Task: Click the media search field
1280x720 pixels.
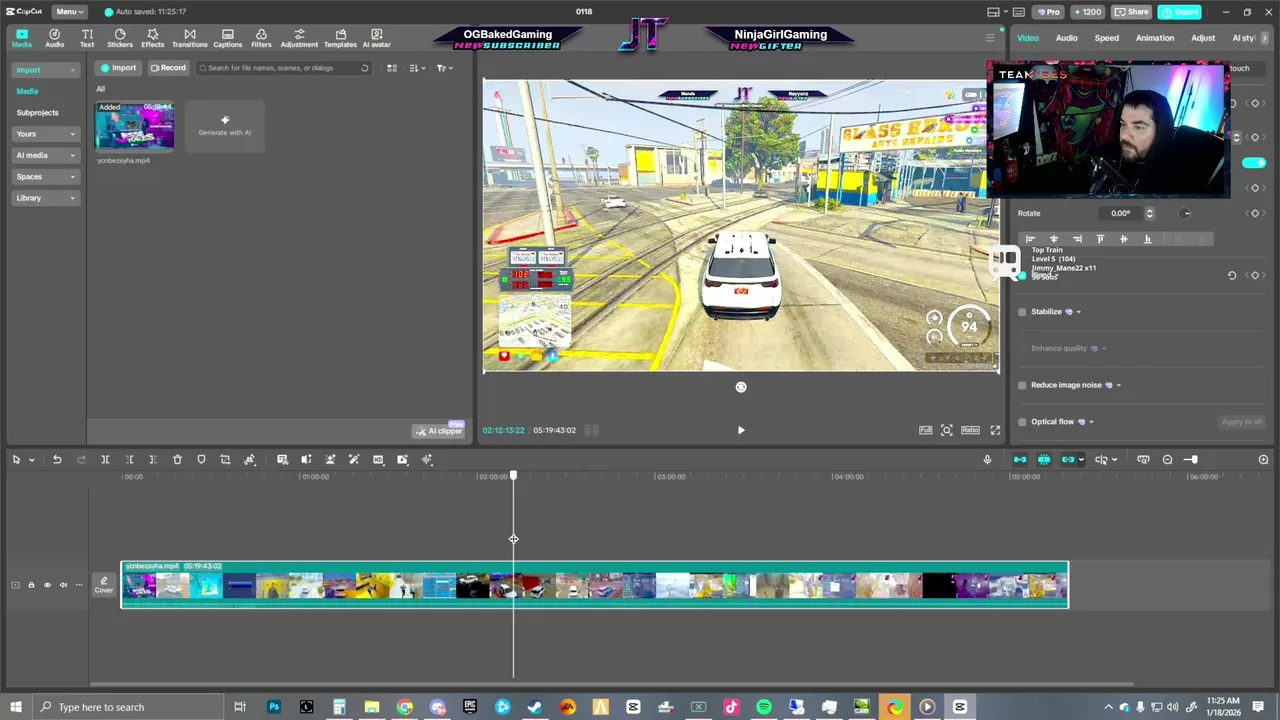Action: coord(284,68)
